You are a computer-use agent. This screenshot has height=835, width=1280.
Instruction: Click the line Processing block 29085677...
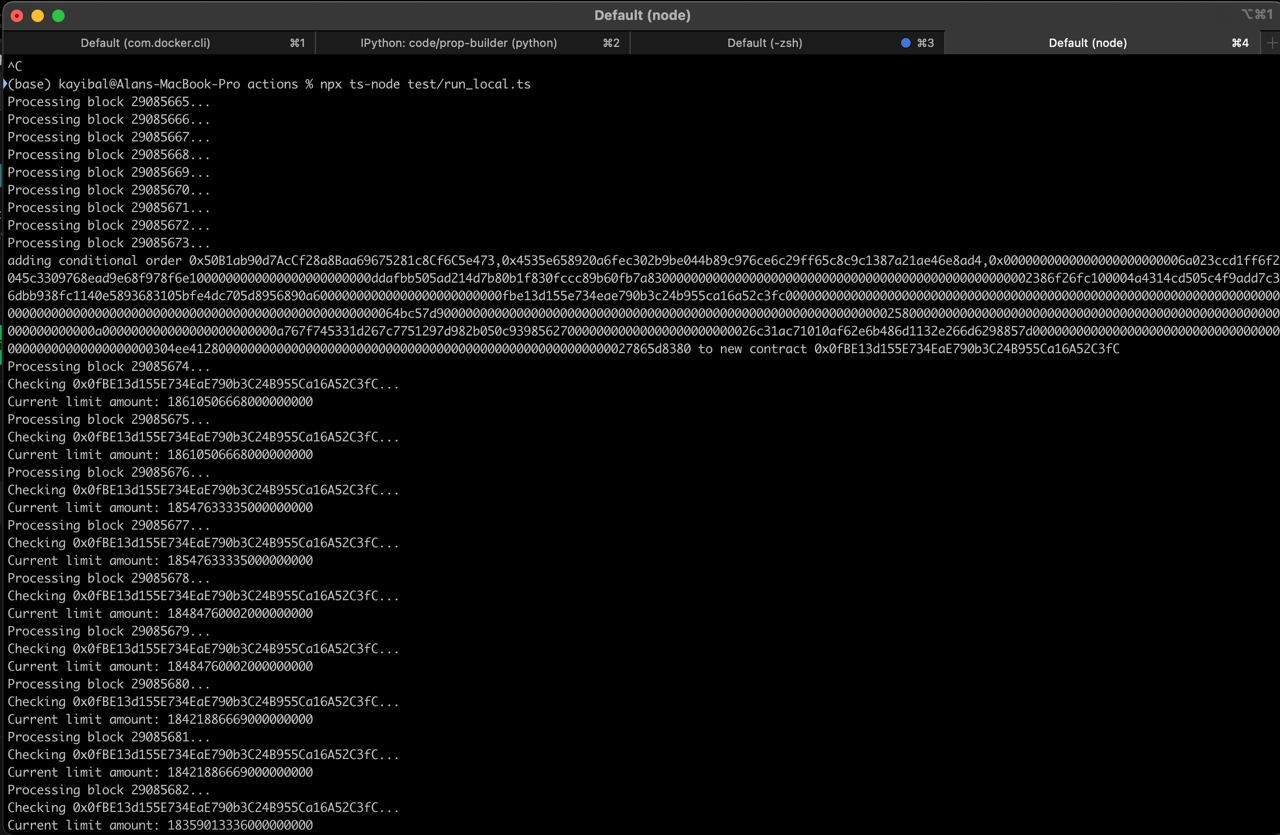coord(109,525)
